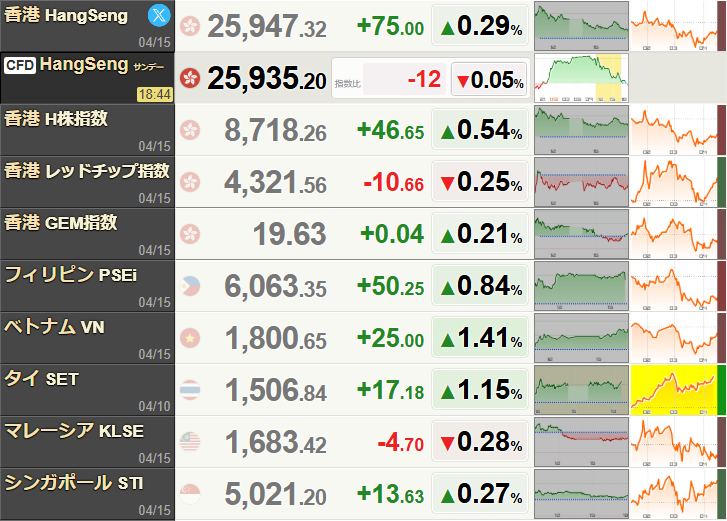The image size is (727, 521).
Task: Click the HangSeng orange long-term chart
Action: (674, 26)
